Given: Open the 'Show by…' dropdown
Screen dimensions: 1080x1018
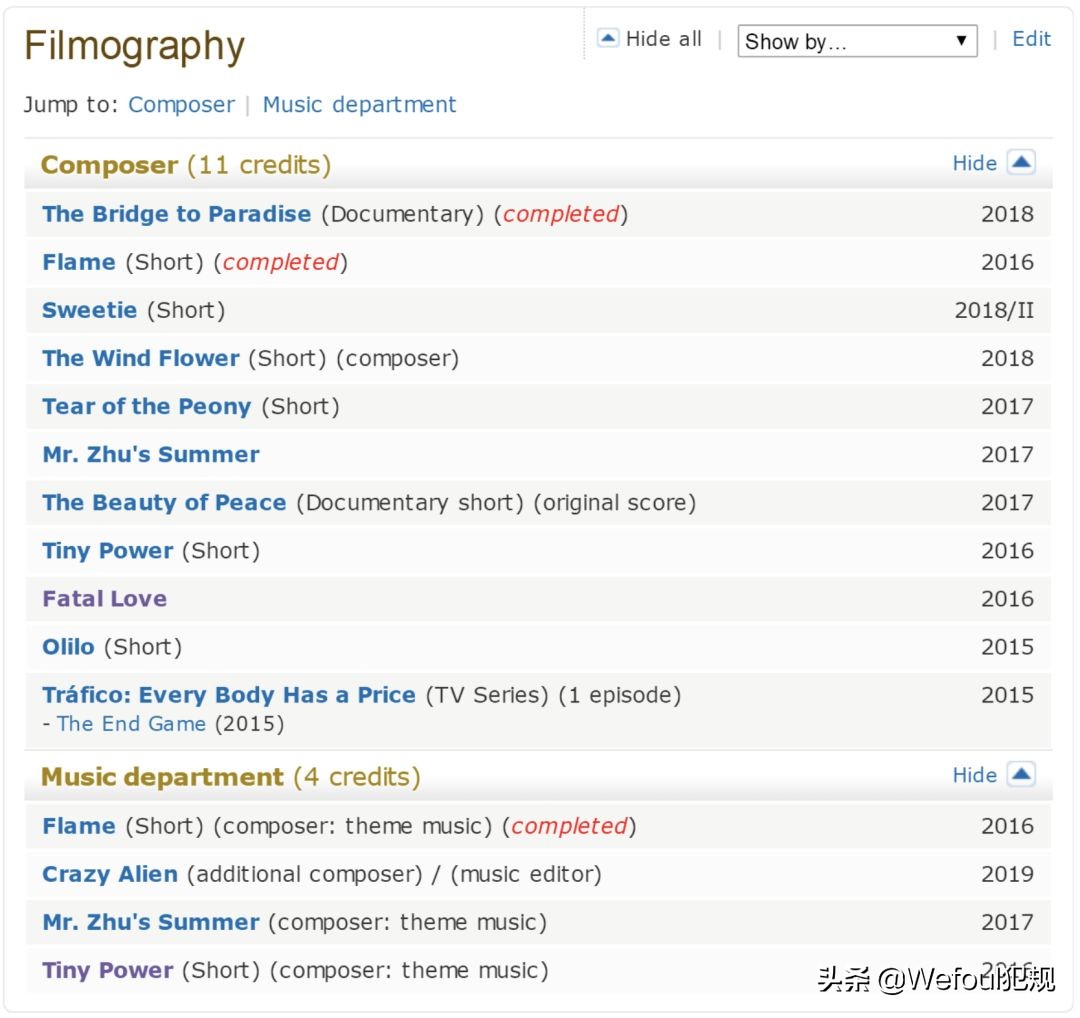Looking at the screenshot, I should pos(857,41).
